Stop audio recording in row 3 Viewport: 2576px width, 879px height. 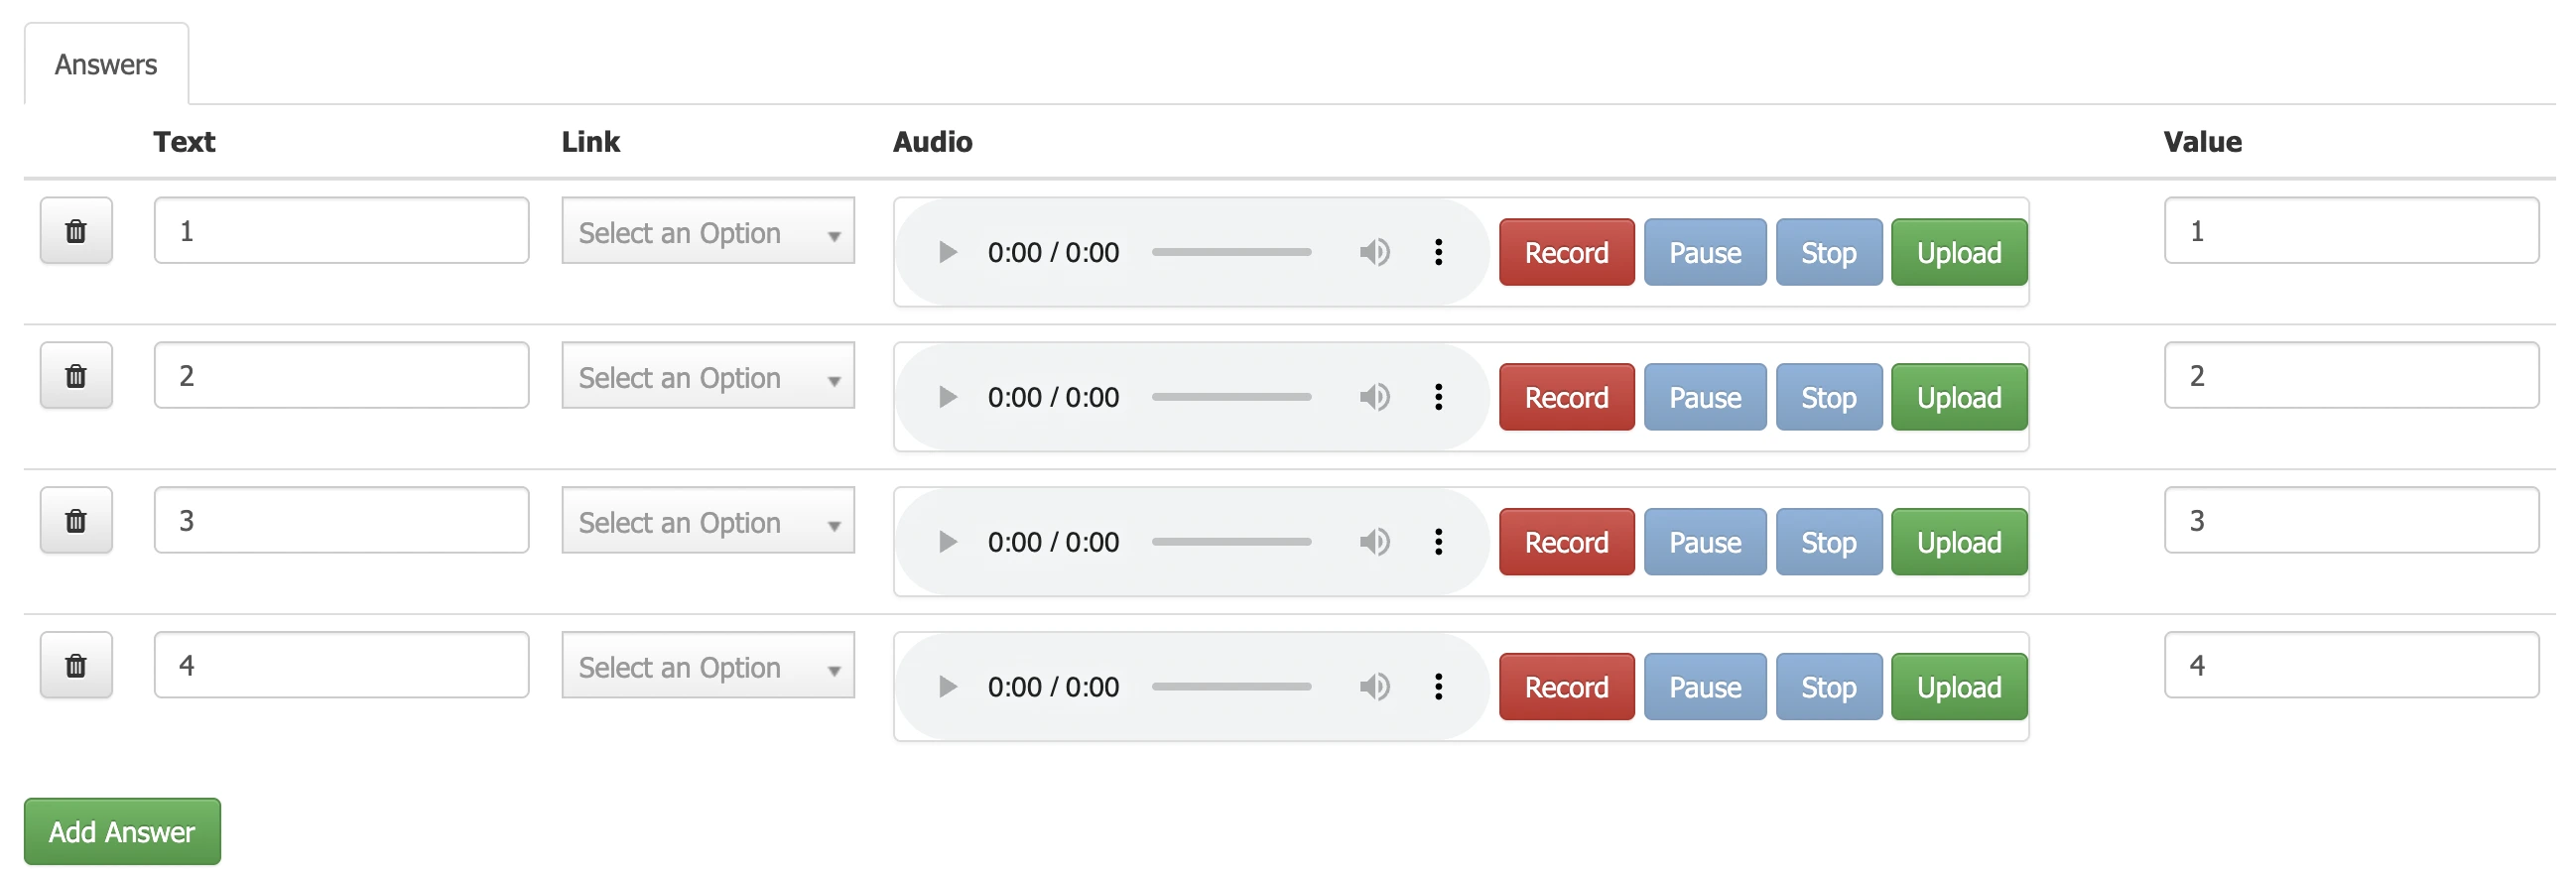tap(1828, 541)
